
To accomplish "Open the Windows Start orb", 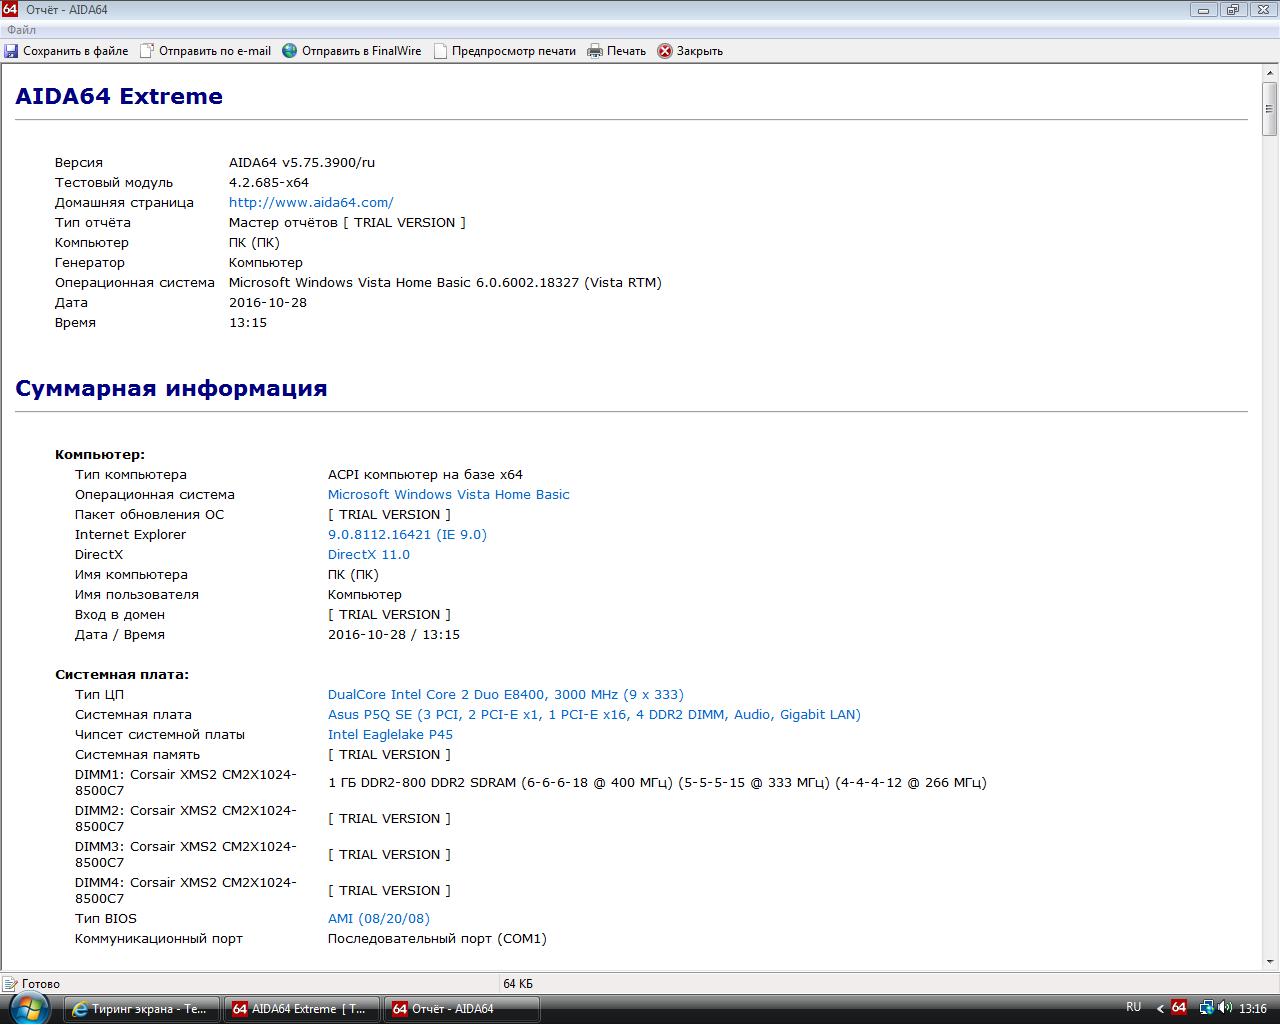I will point(28,1008).
